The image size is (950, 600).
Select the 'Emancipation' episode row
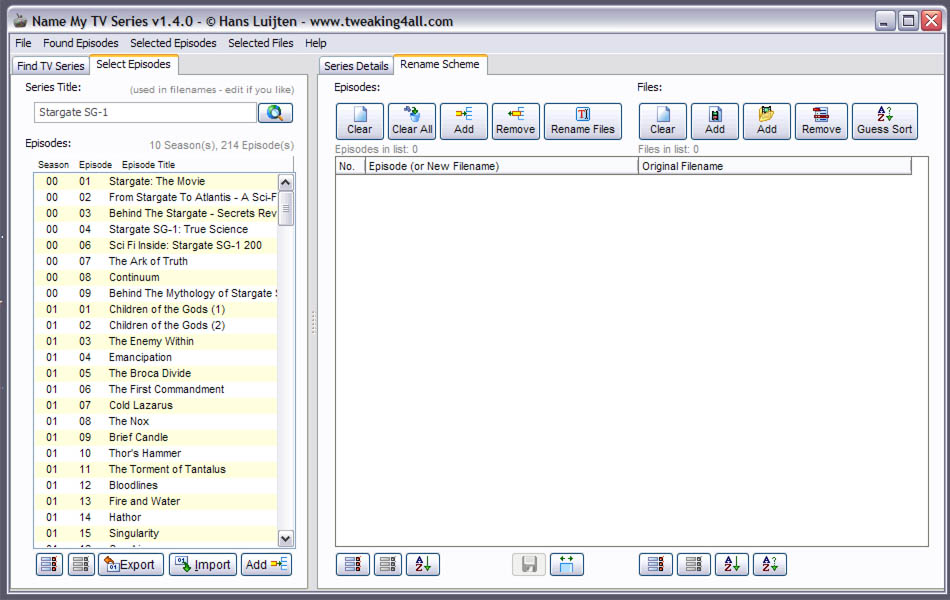(x=156, y=357)
